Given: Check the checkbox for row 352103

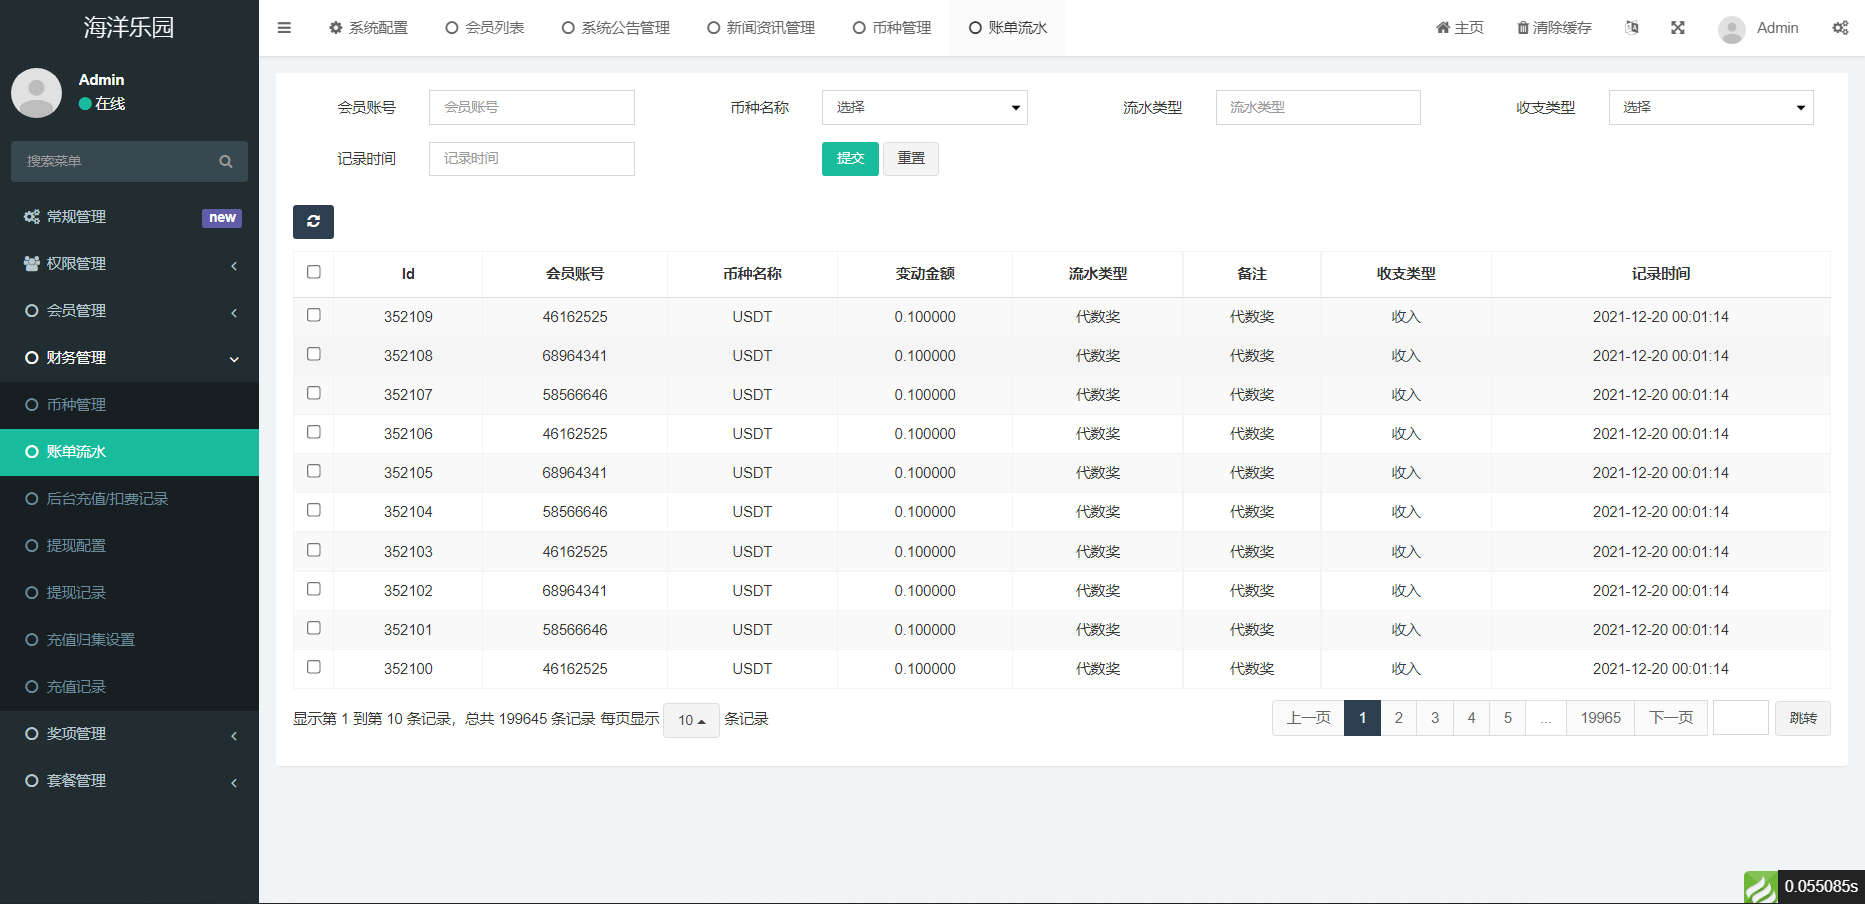Looking at the screenshot, I should point(314,550).
